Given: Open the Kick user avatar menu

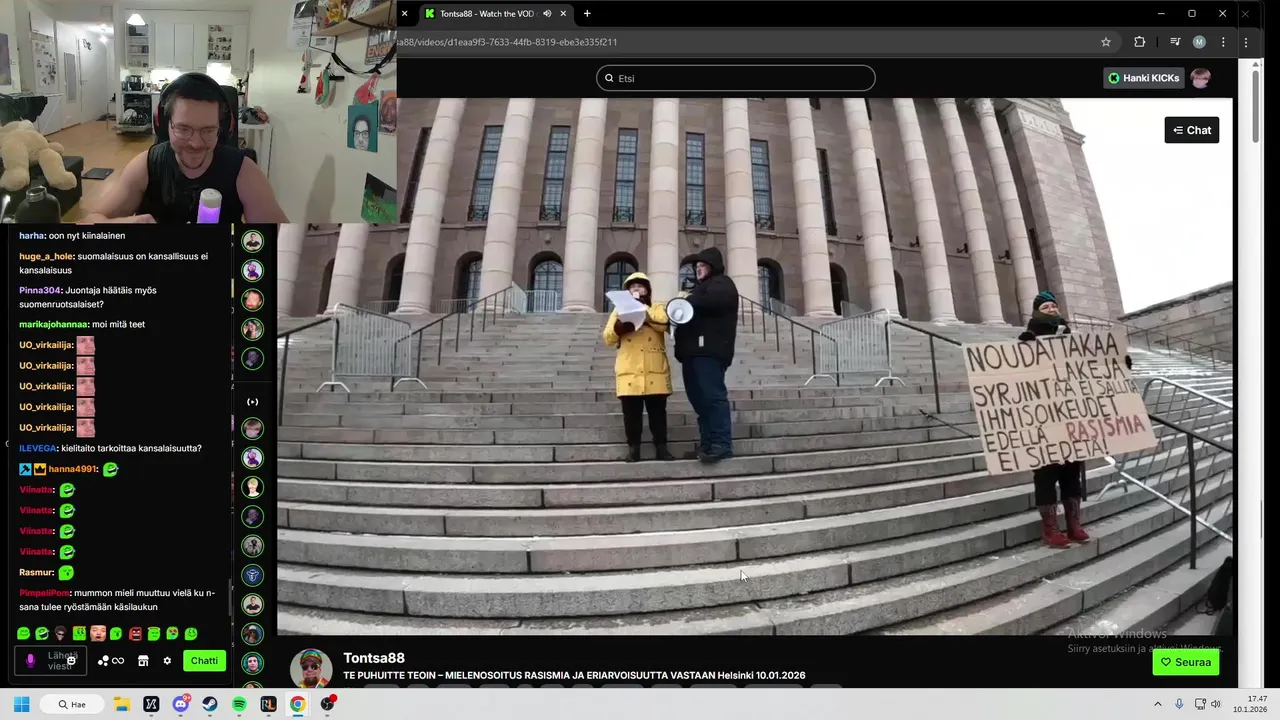Looking at the screenshot, I should 1201,78.
